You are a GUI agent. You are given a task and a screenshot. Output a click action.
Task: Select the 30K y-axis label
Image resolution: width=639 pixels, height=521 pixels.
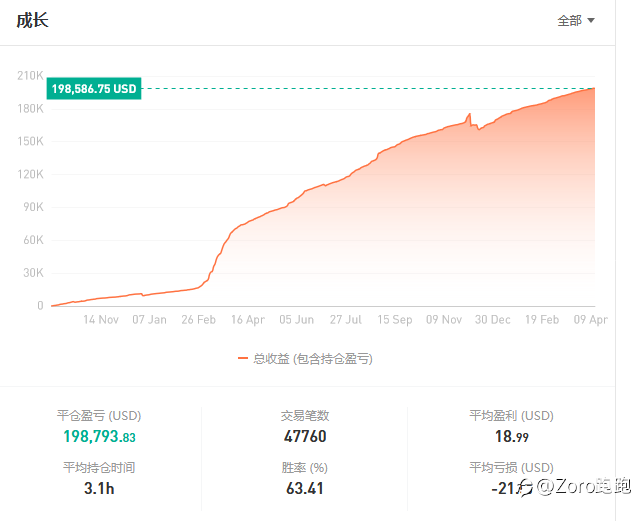point(33,273)
